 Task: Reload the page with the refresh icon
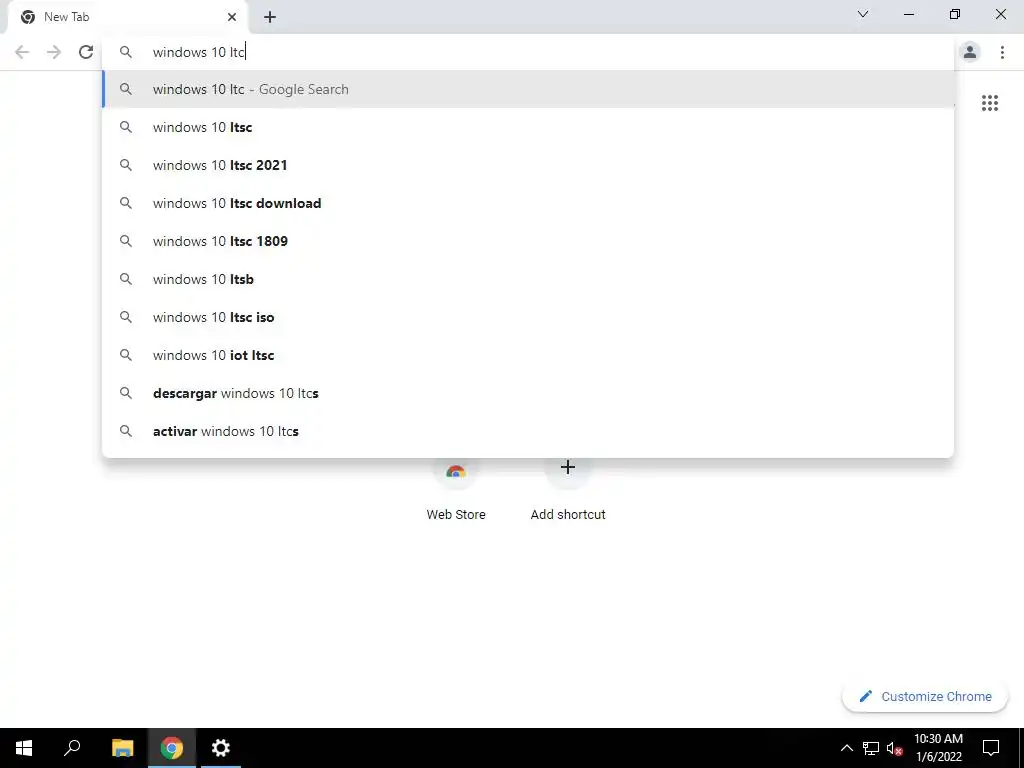pyautogui.click(x=86, y=52)
